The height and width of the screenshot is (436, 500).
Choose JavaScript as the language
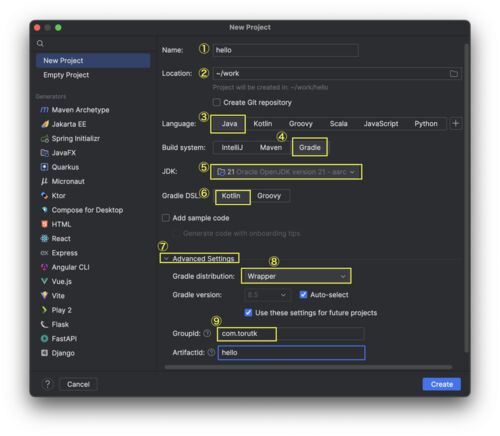(381, 124)
